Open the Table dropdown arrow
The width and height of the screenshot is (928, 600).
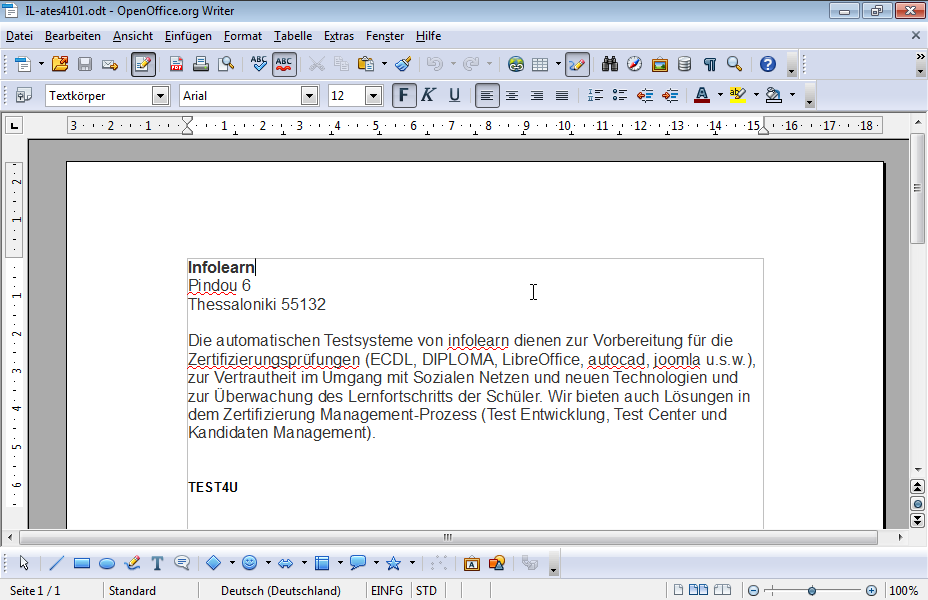coord(558,63)
